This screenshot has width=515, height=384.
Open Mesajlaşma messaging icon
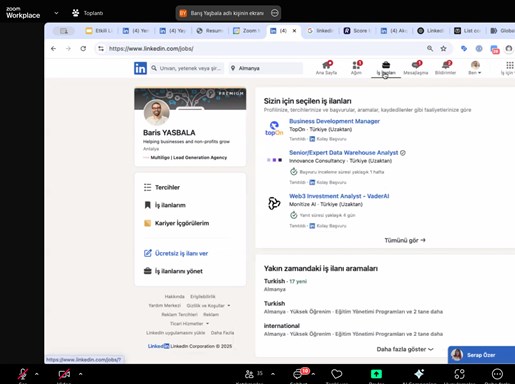(x=416, y=68)
